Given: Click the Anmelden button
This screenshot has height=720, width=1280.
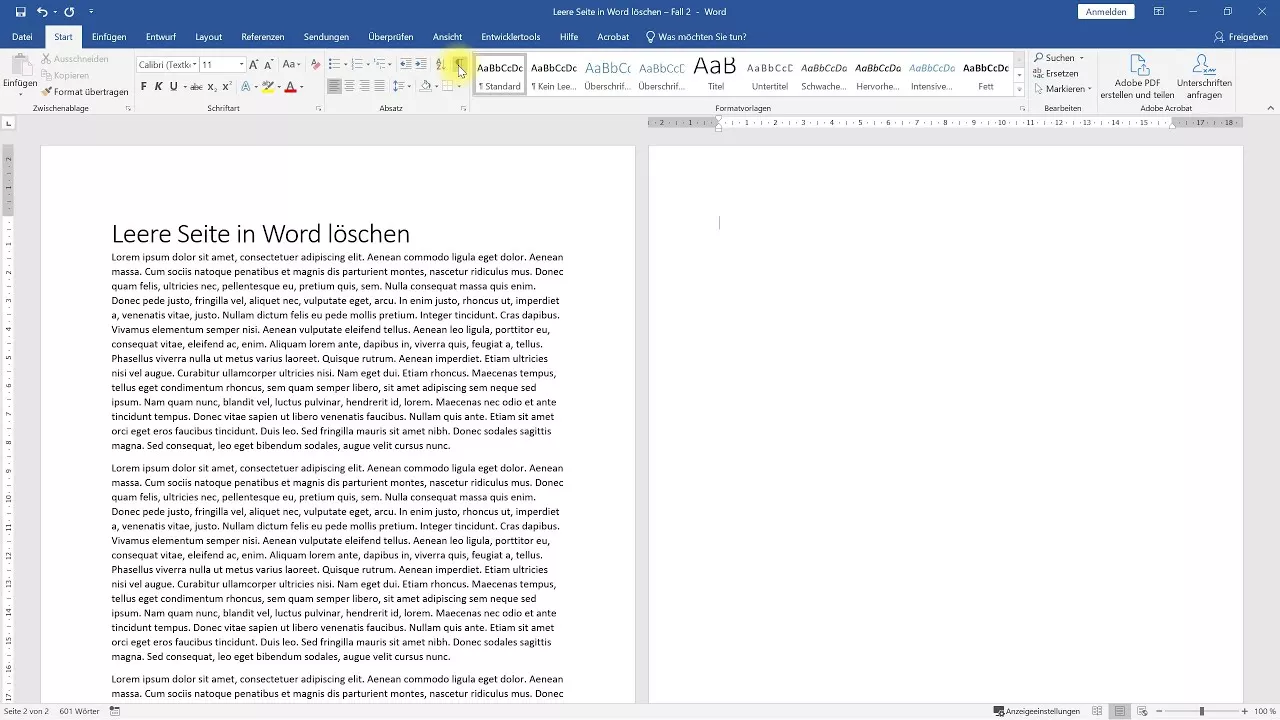Looking at the screenshot, I should click(x=1105, y=12).
